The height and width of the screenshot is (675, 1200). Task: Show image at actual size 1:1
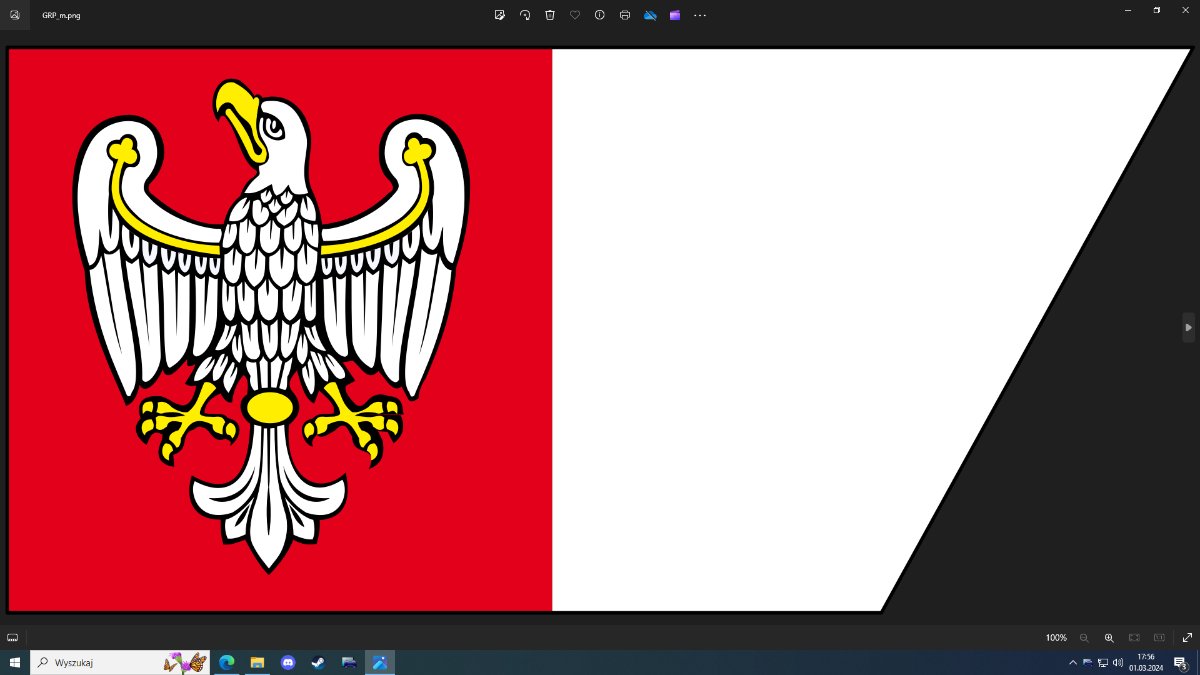coord(1159,637)
